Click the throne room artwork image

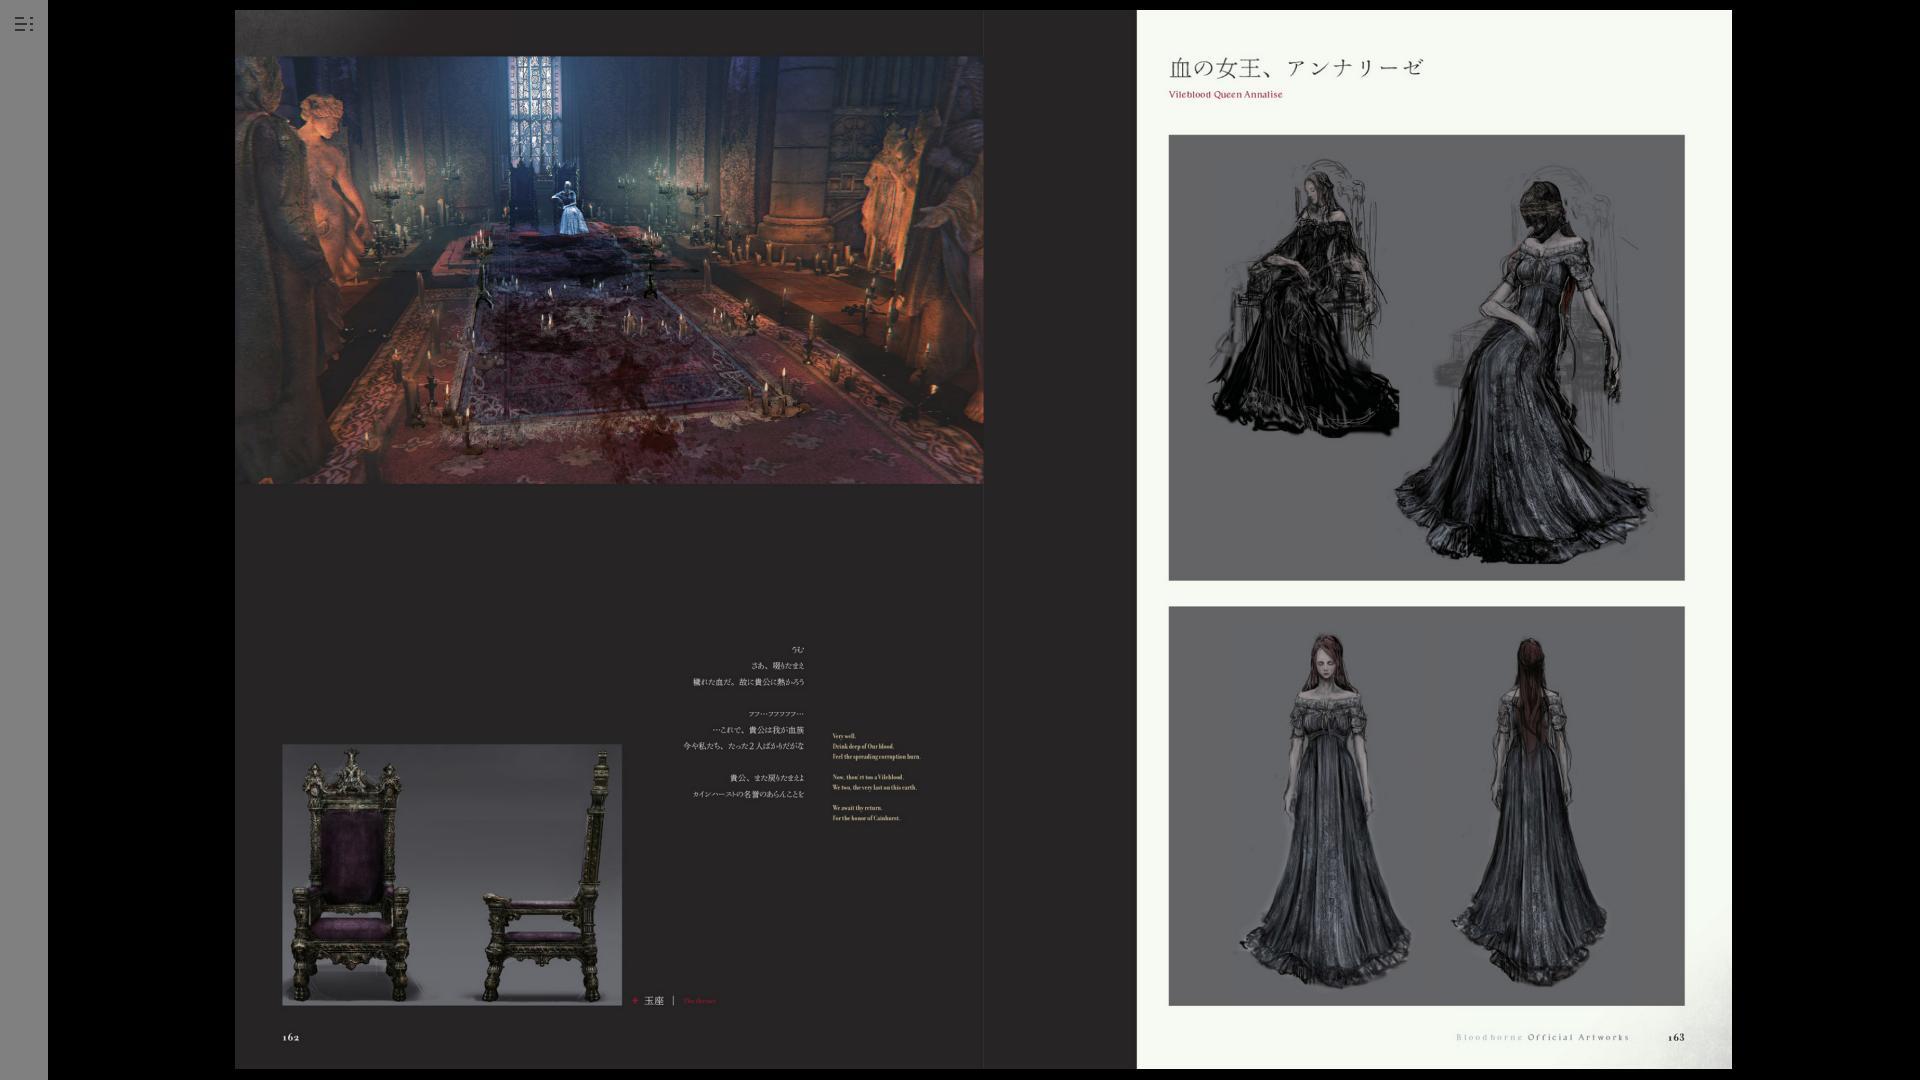click(609, 270)
